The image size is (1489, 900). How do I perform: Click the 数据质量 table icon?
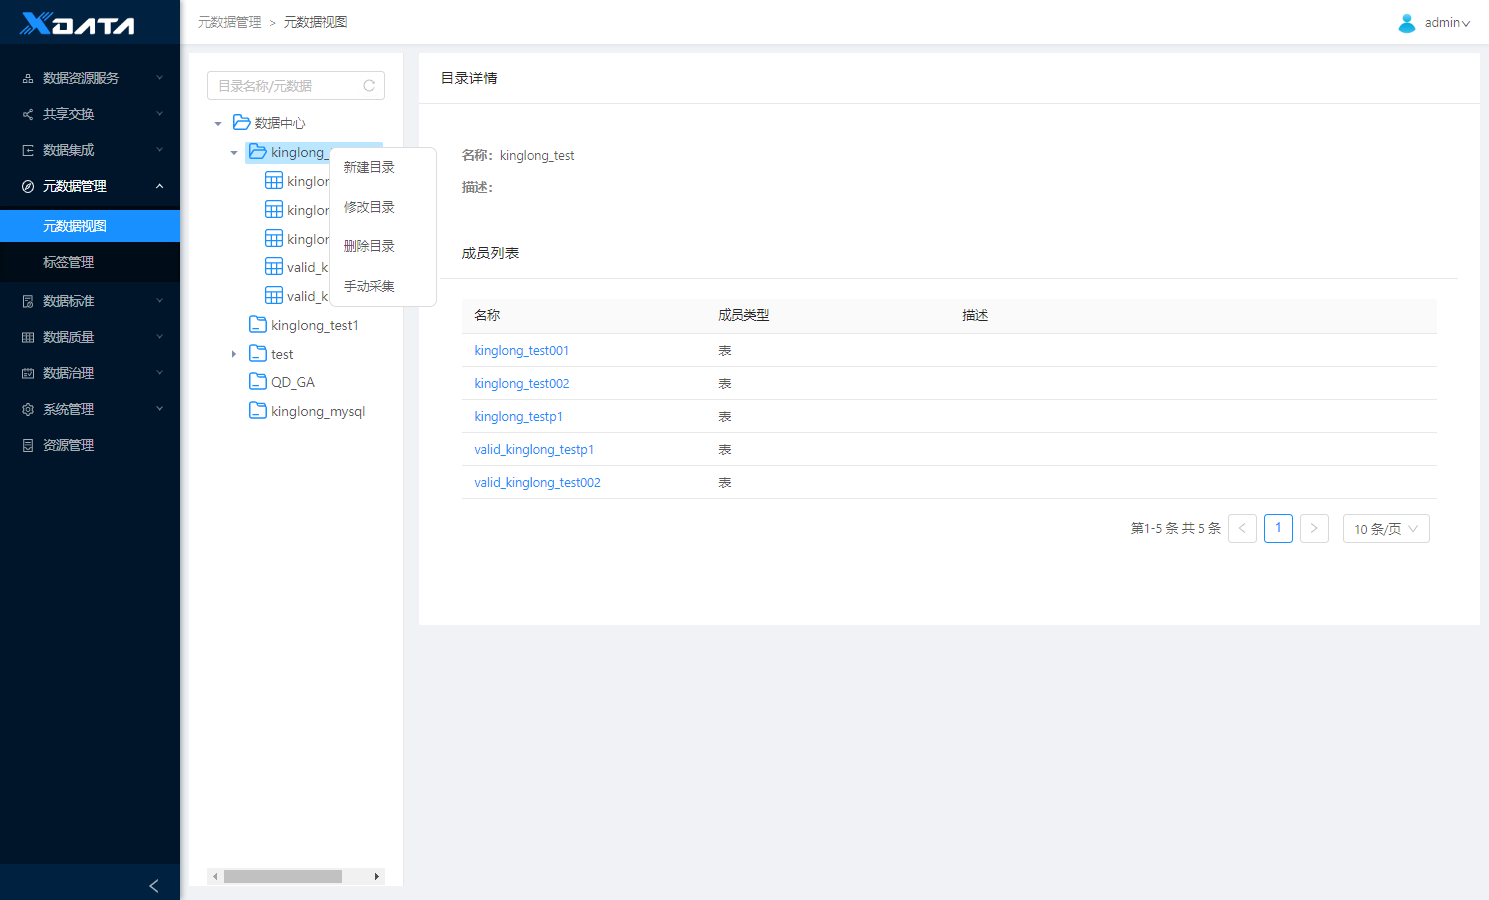pos(28,337)
